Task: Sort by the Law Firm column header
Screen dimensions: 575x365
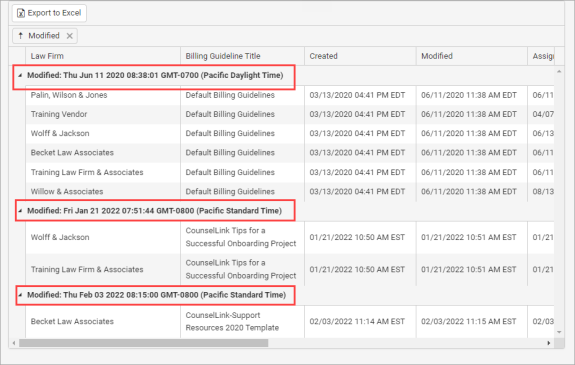Action: pos(103,56)
